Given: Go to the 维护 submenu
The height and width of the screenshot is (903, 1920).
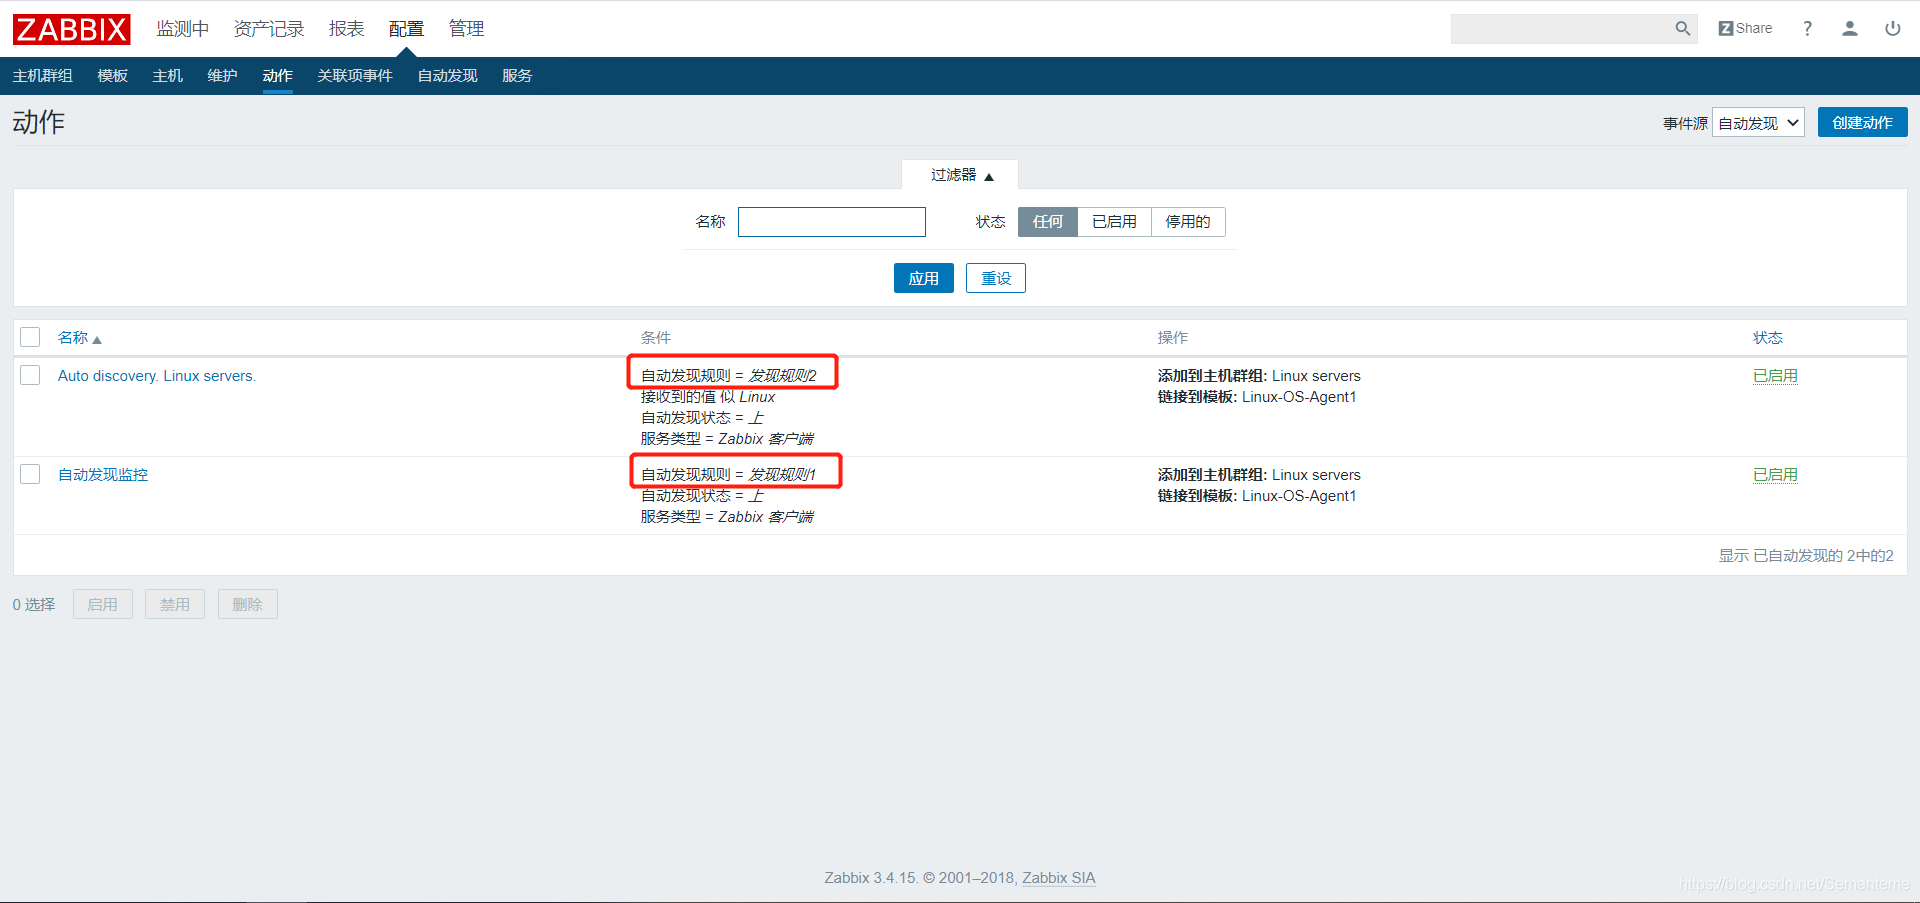Looking at the screenshot, I should [222, 76].
